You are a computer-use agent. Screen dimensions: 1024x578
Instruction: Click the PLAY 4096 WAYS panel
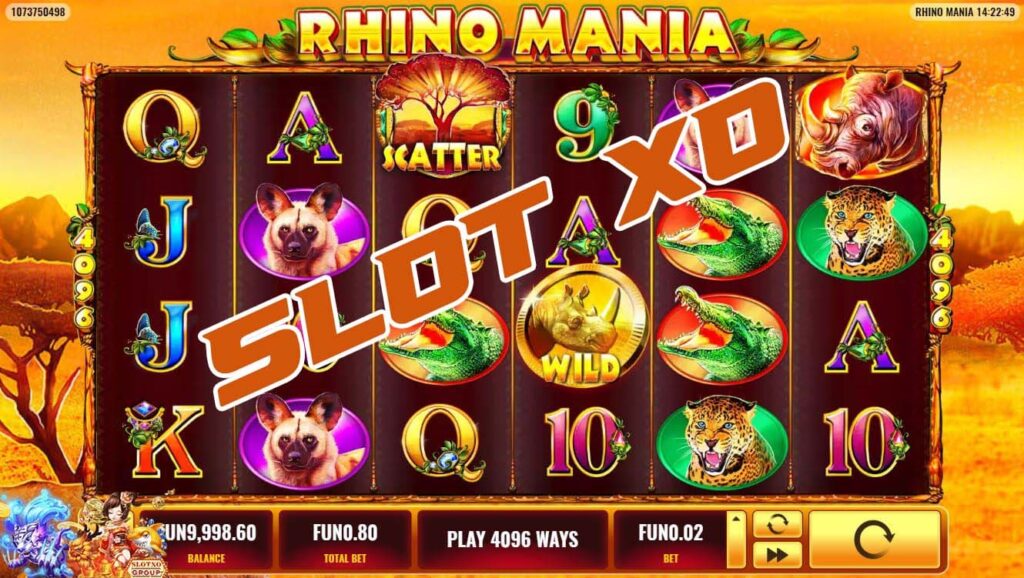click(513, 539)
